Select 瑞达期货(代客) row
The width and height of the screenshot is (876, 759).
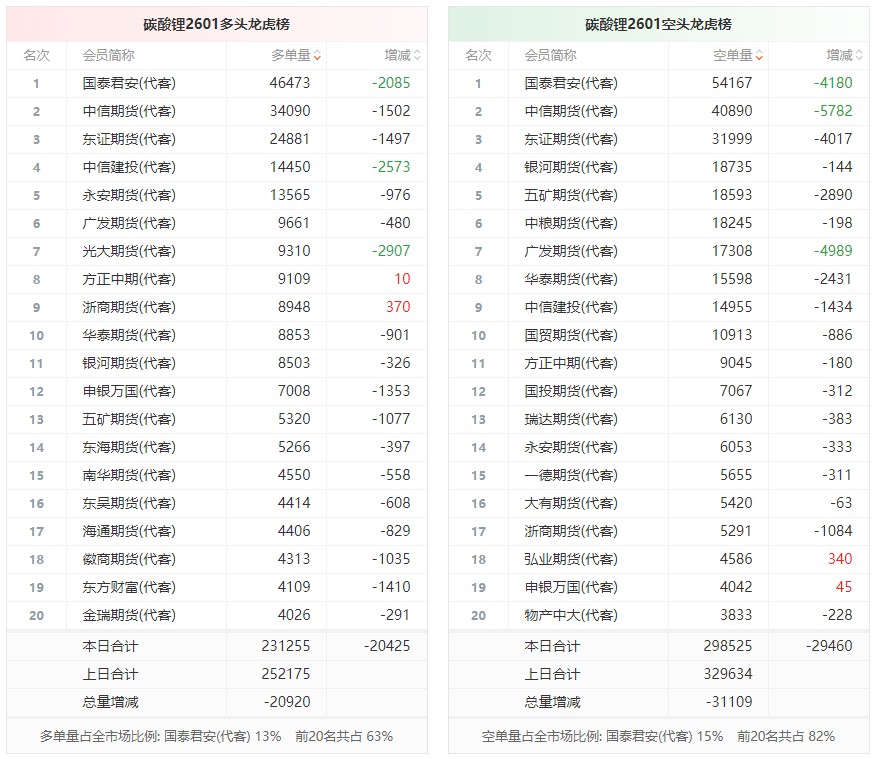pyautogui.click(x=659, y=419)
